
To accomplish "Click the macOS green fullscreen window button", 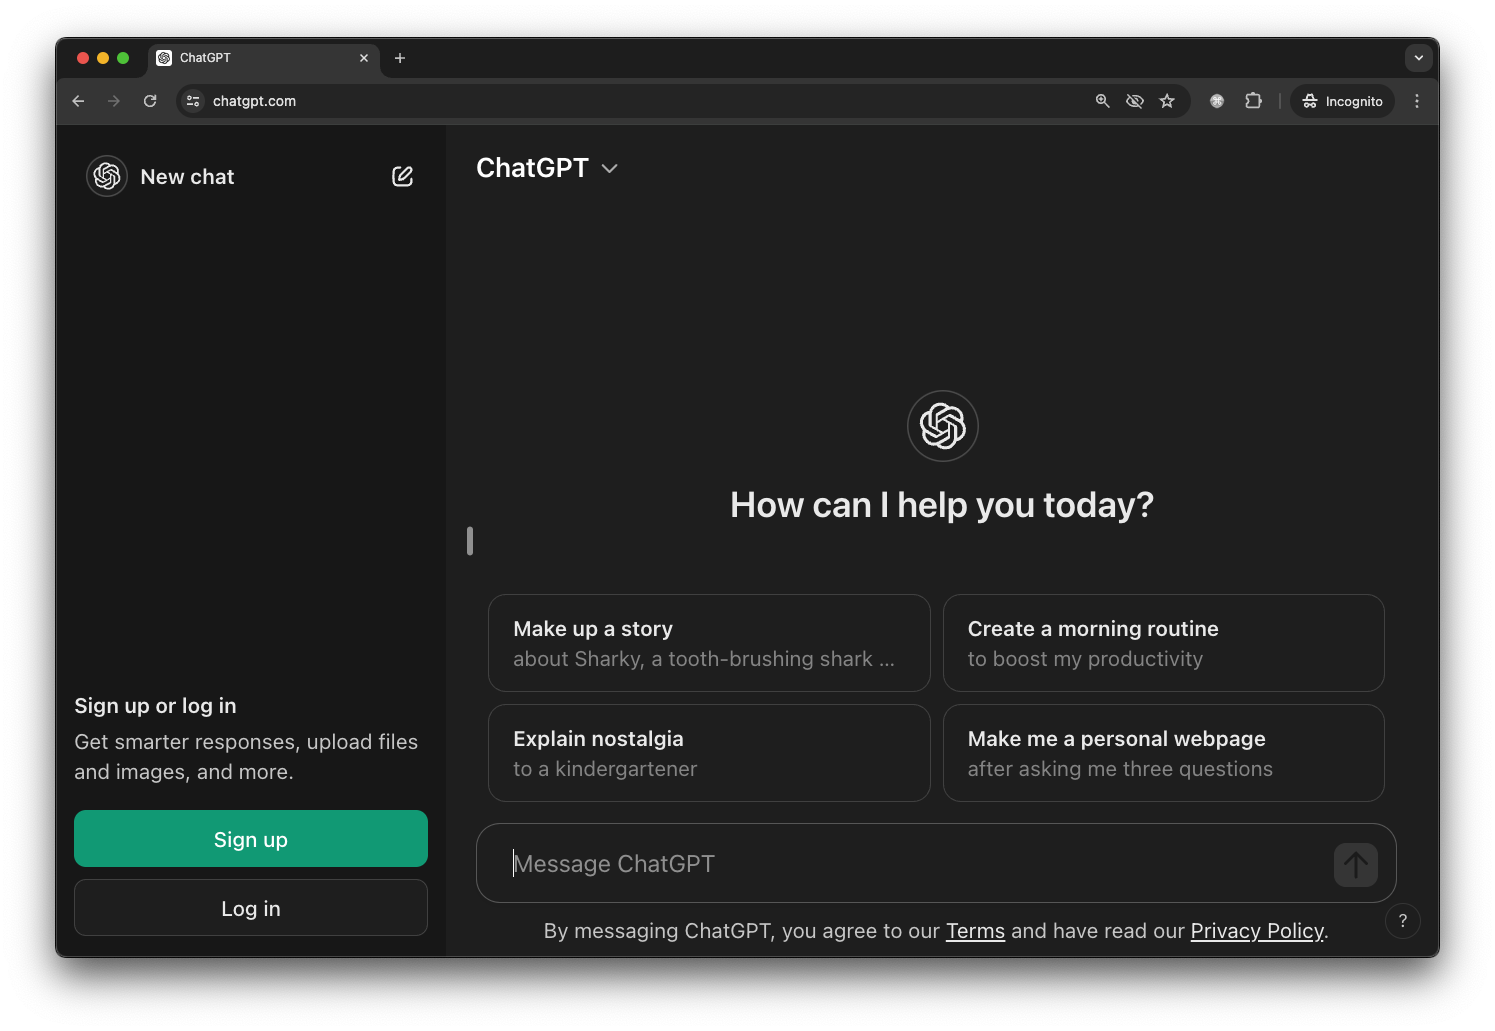I will point(123,58).
